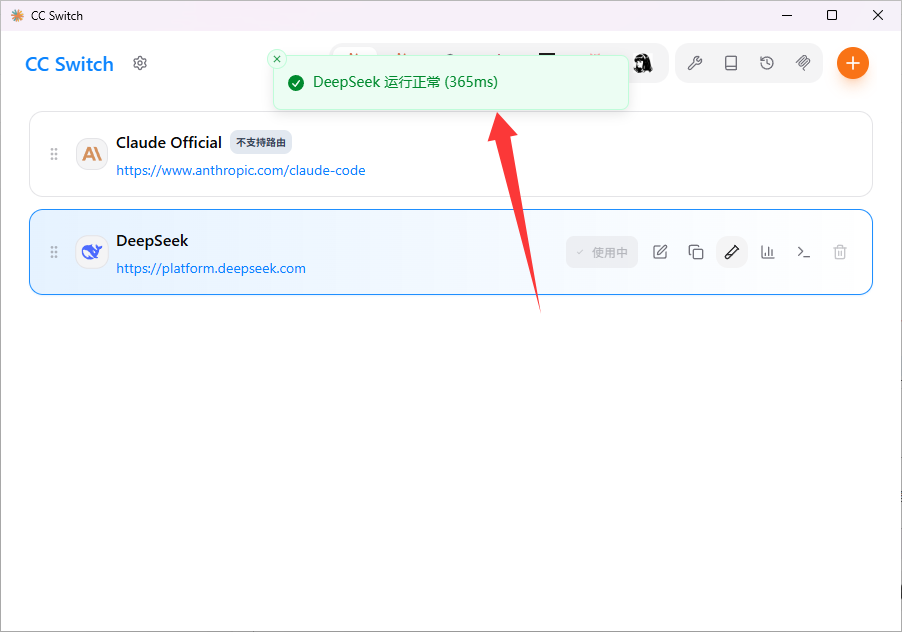The height and width of the screenshot is (632, 902).
Task: Click the paperclip icon in the top toolbar
Action: click(x=803, y=63)
